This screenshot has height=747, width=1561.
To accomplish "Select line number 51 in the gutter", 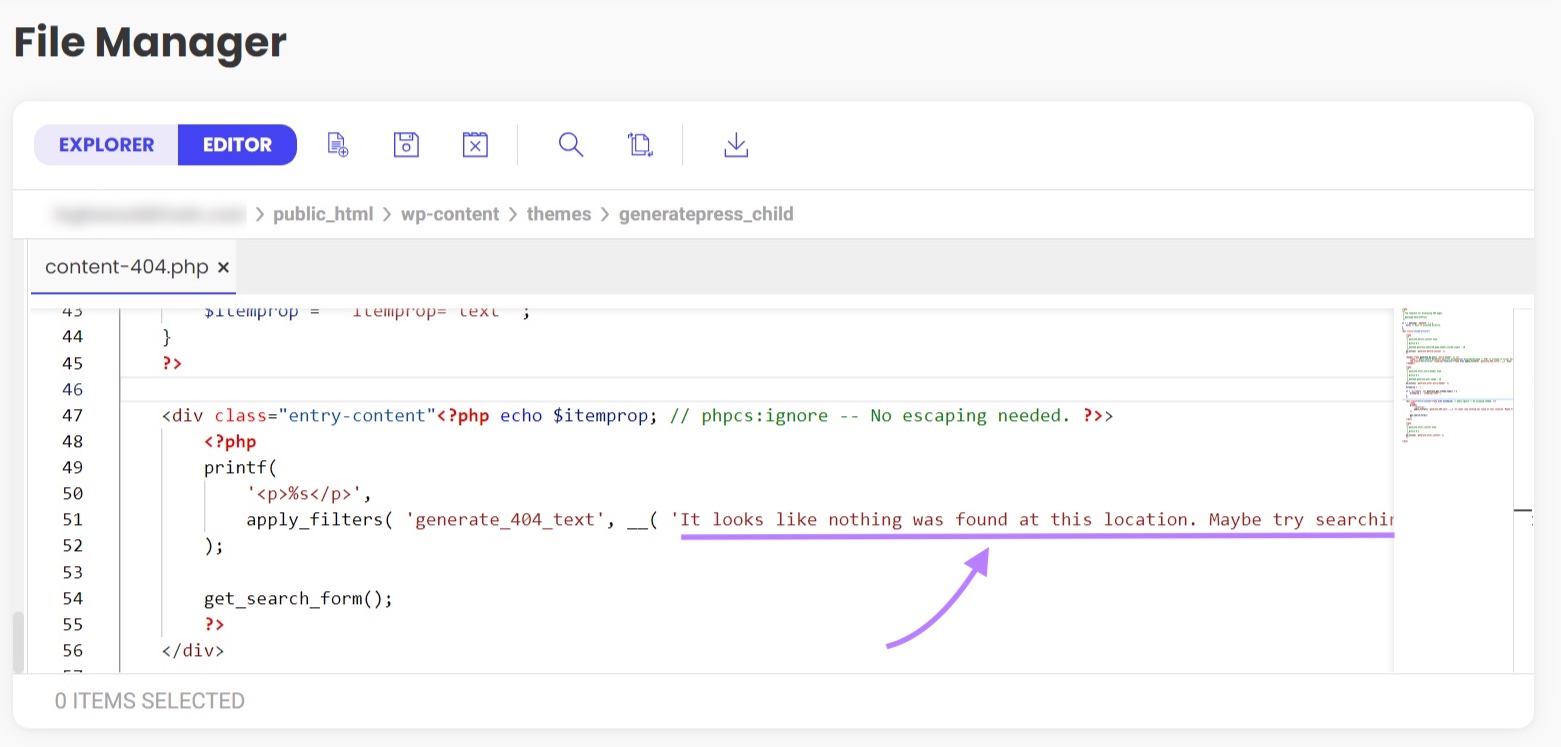I will [x=72, y=519].
